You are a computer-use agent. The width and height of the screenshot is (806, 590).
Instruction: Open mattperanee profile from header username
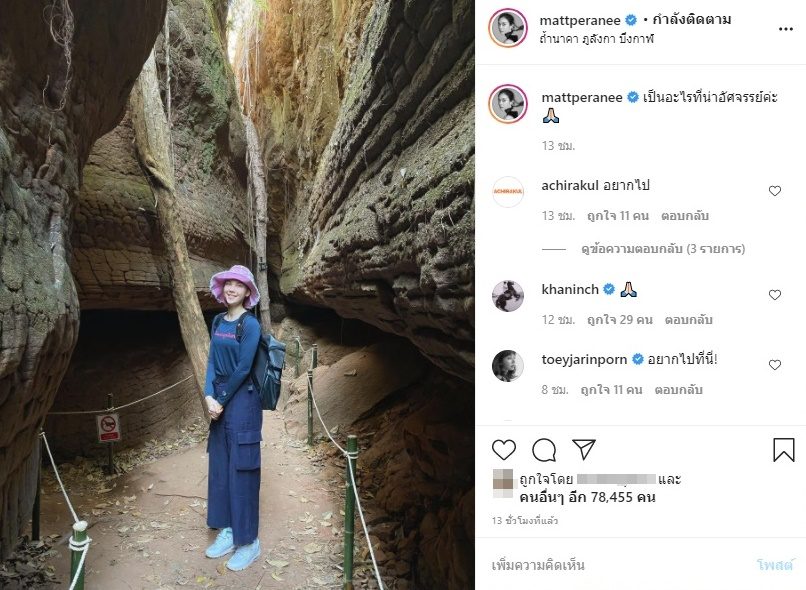(x=580, y=21)
